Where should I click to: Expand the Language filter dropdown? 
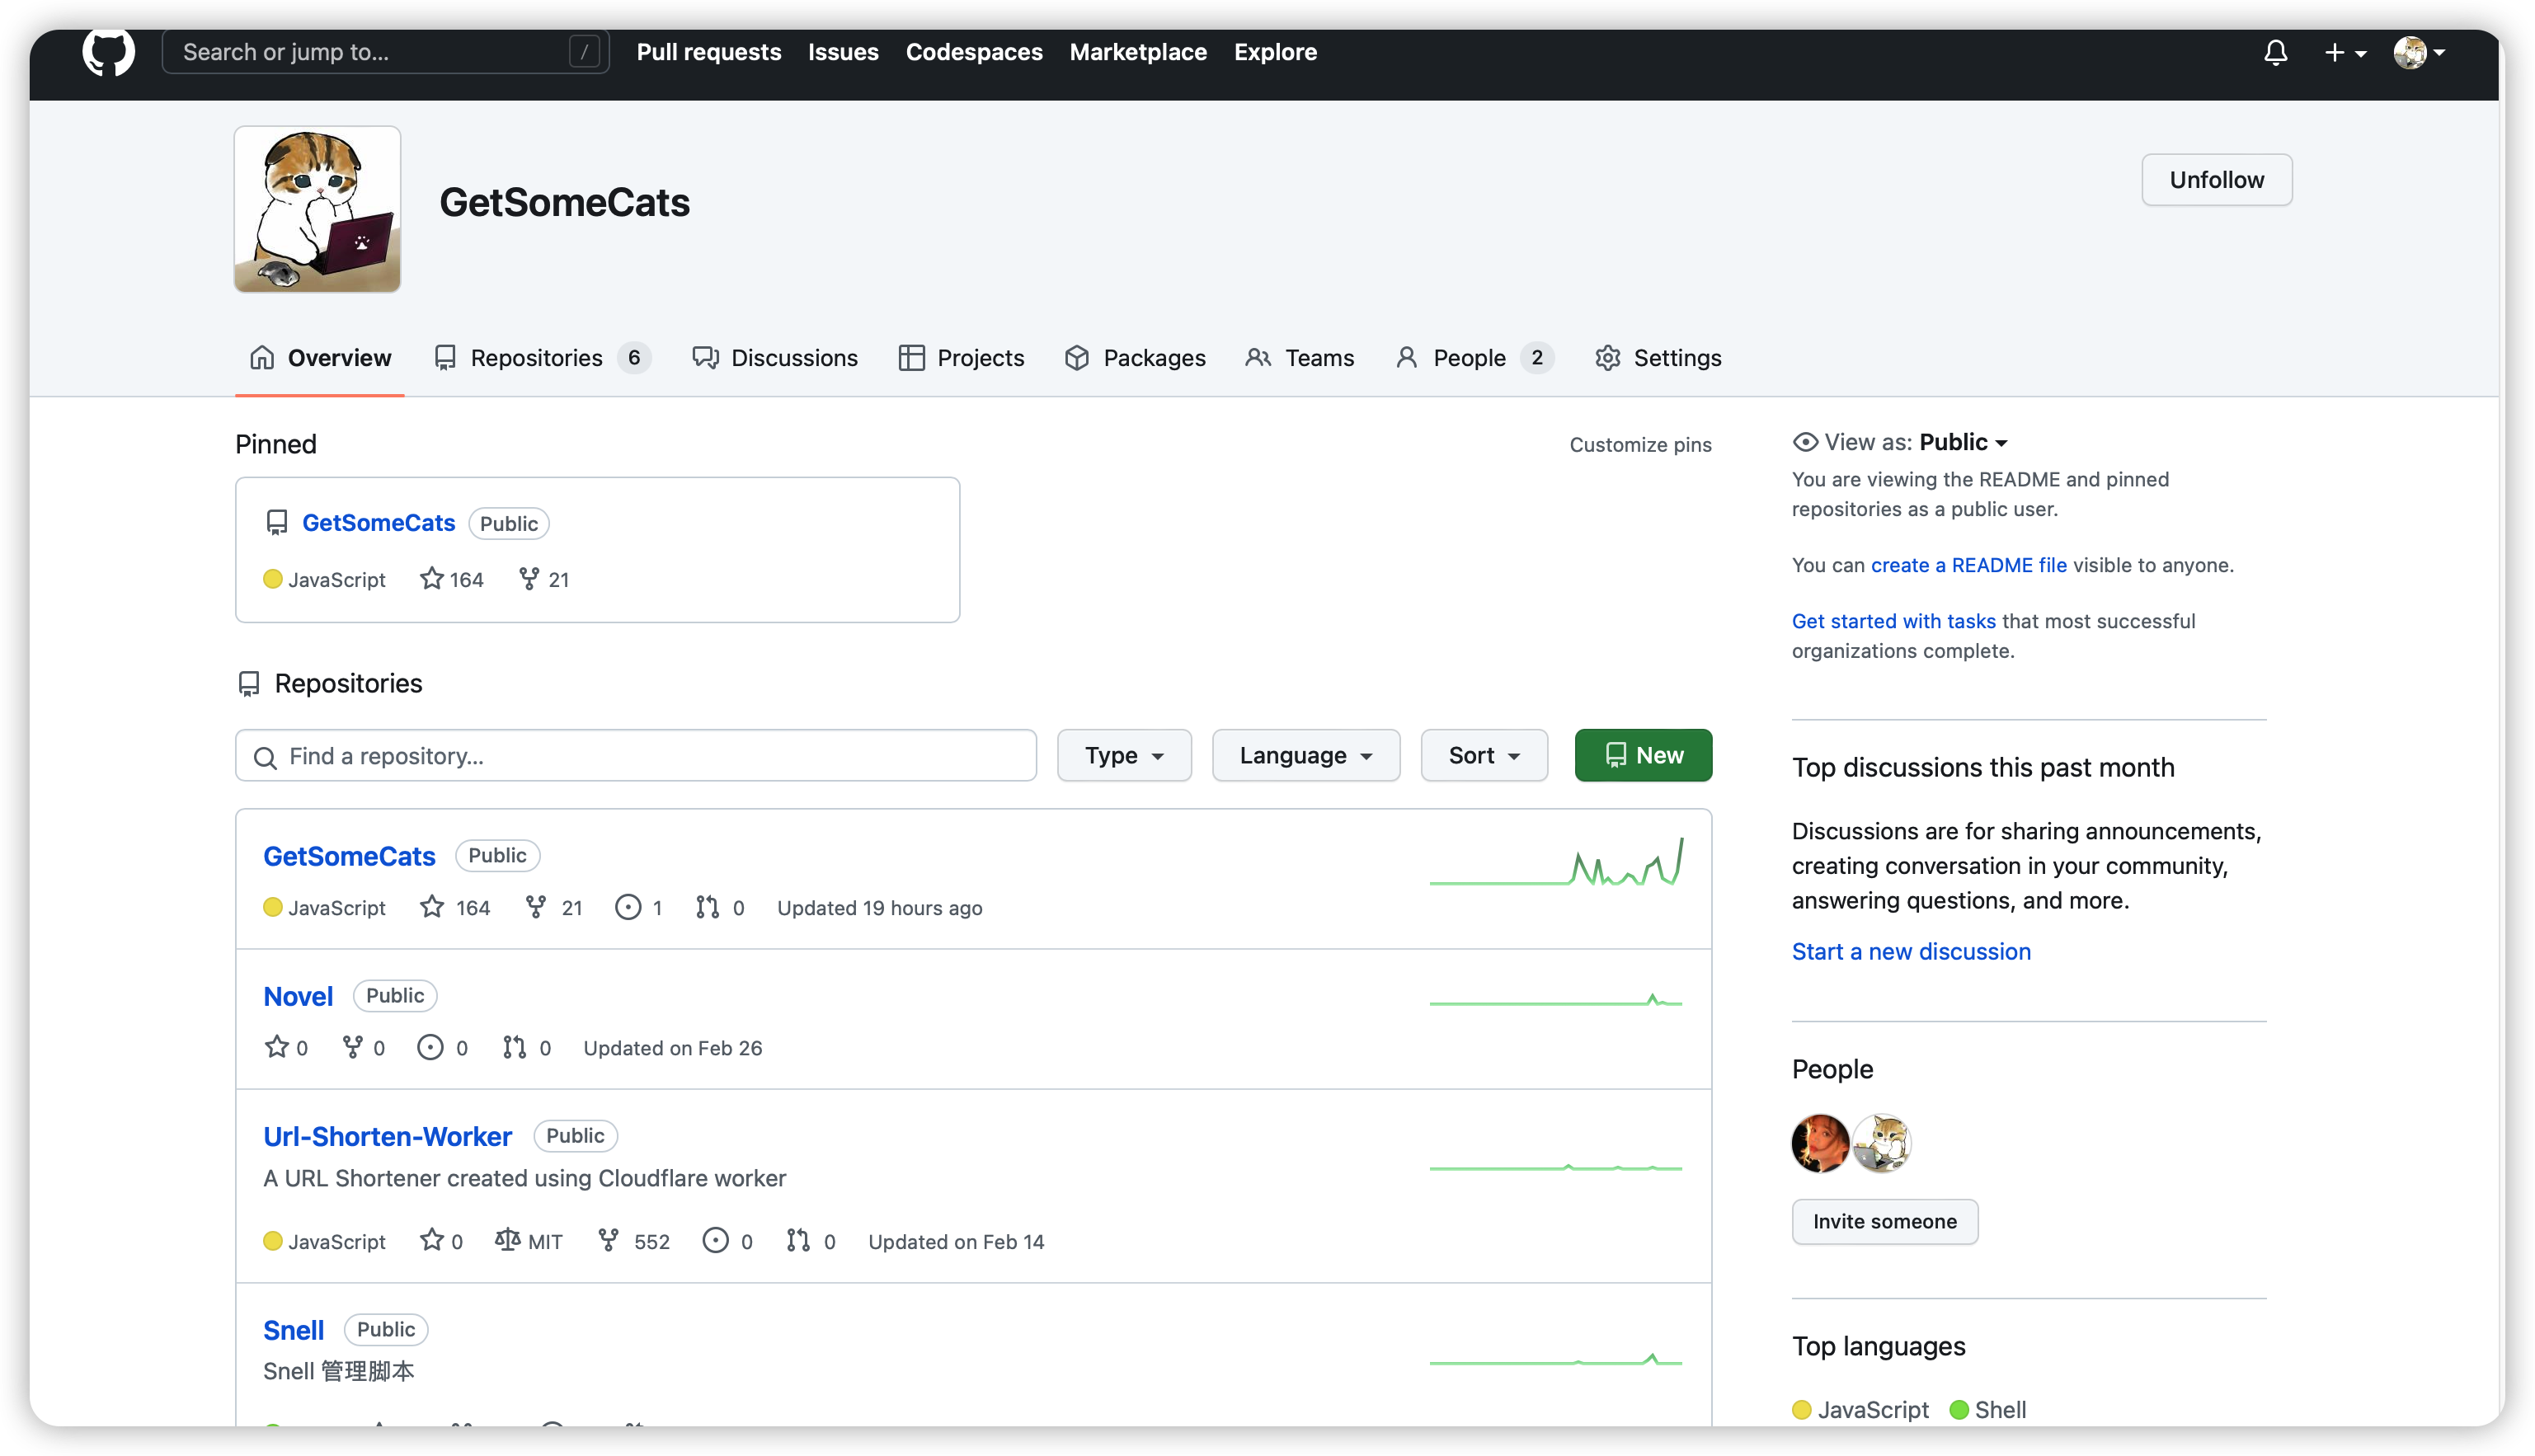[1306, 755]
